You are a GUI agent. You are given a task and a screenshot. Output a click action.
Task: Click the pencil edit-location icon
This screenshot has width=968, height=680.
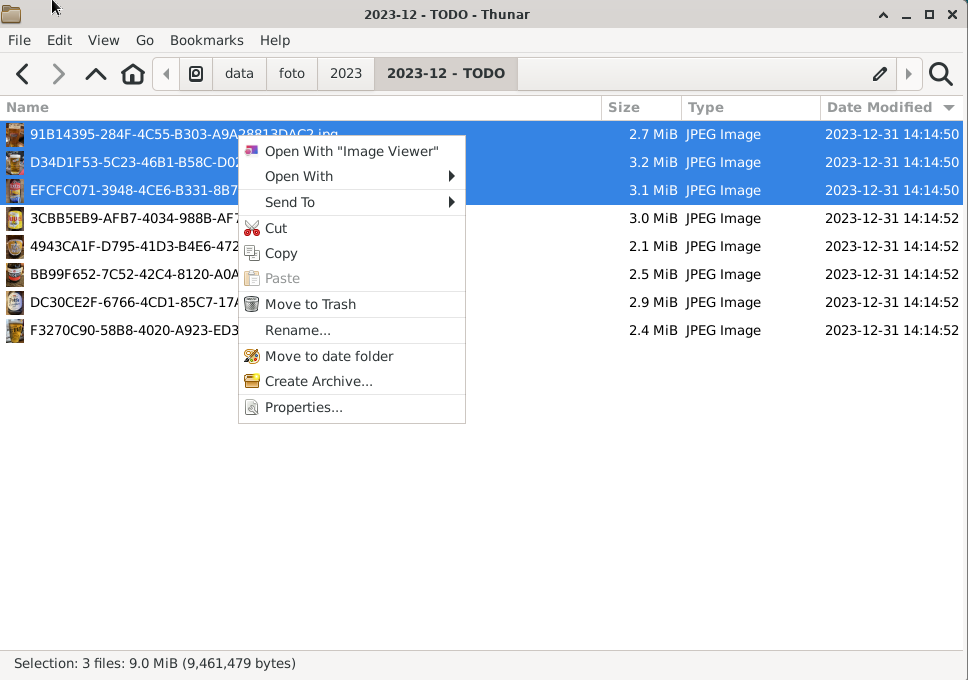tap(880, 74)
